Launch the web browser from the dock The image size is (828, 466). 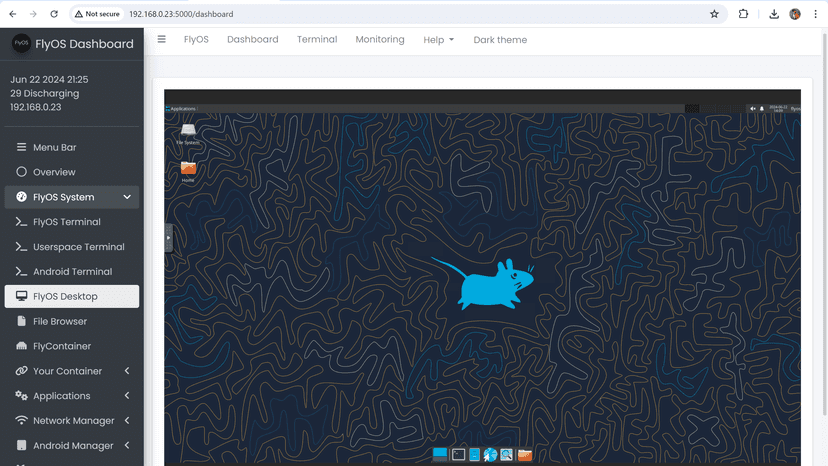tap(490, 454)
